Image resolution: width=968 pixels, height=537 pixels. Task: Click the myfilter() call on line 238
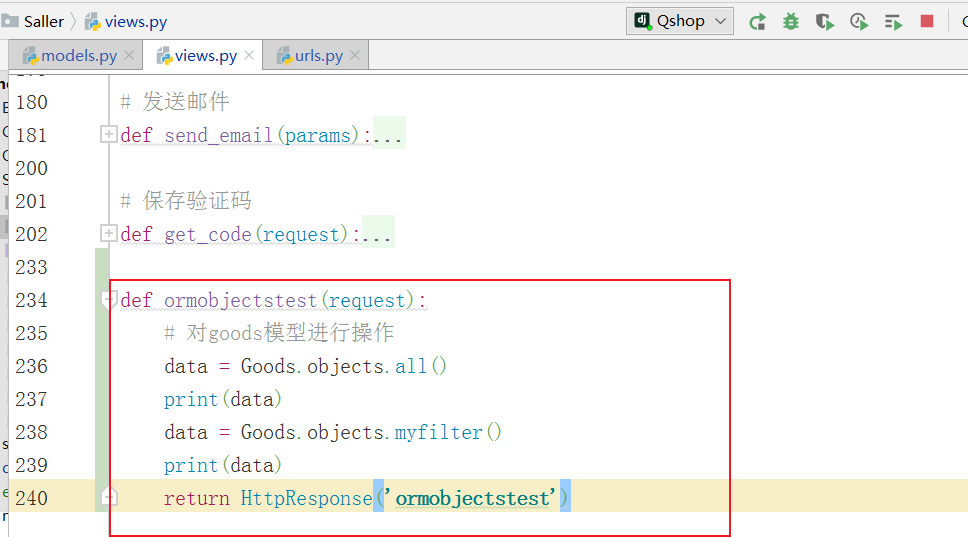coord(448,433)
